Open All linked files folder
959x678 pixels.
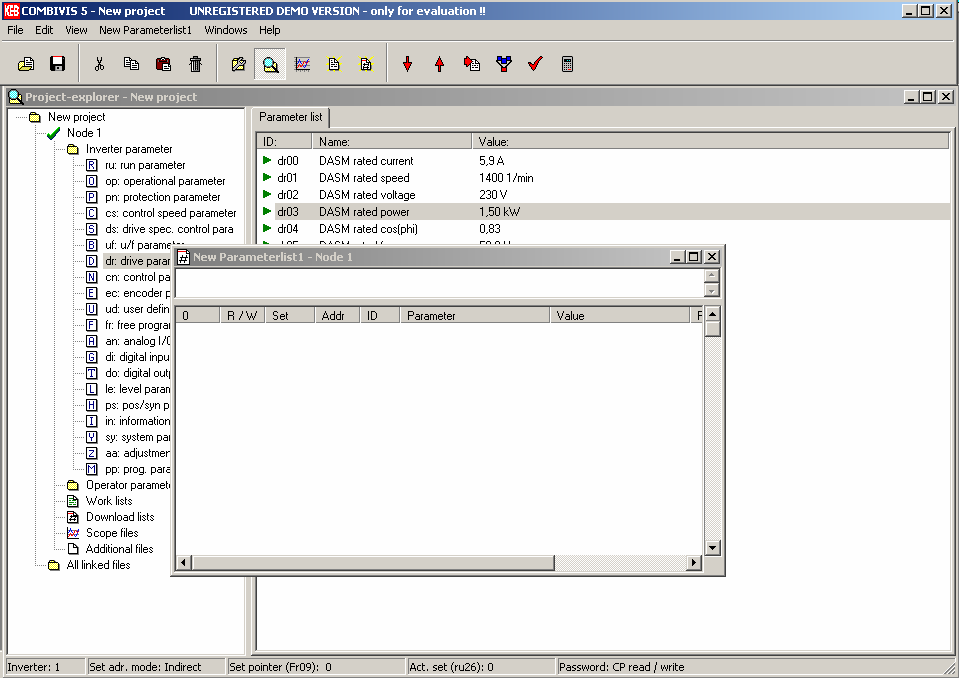(98, 565)
